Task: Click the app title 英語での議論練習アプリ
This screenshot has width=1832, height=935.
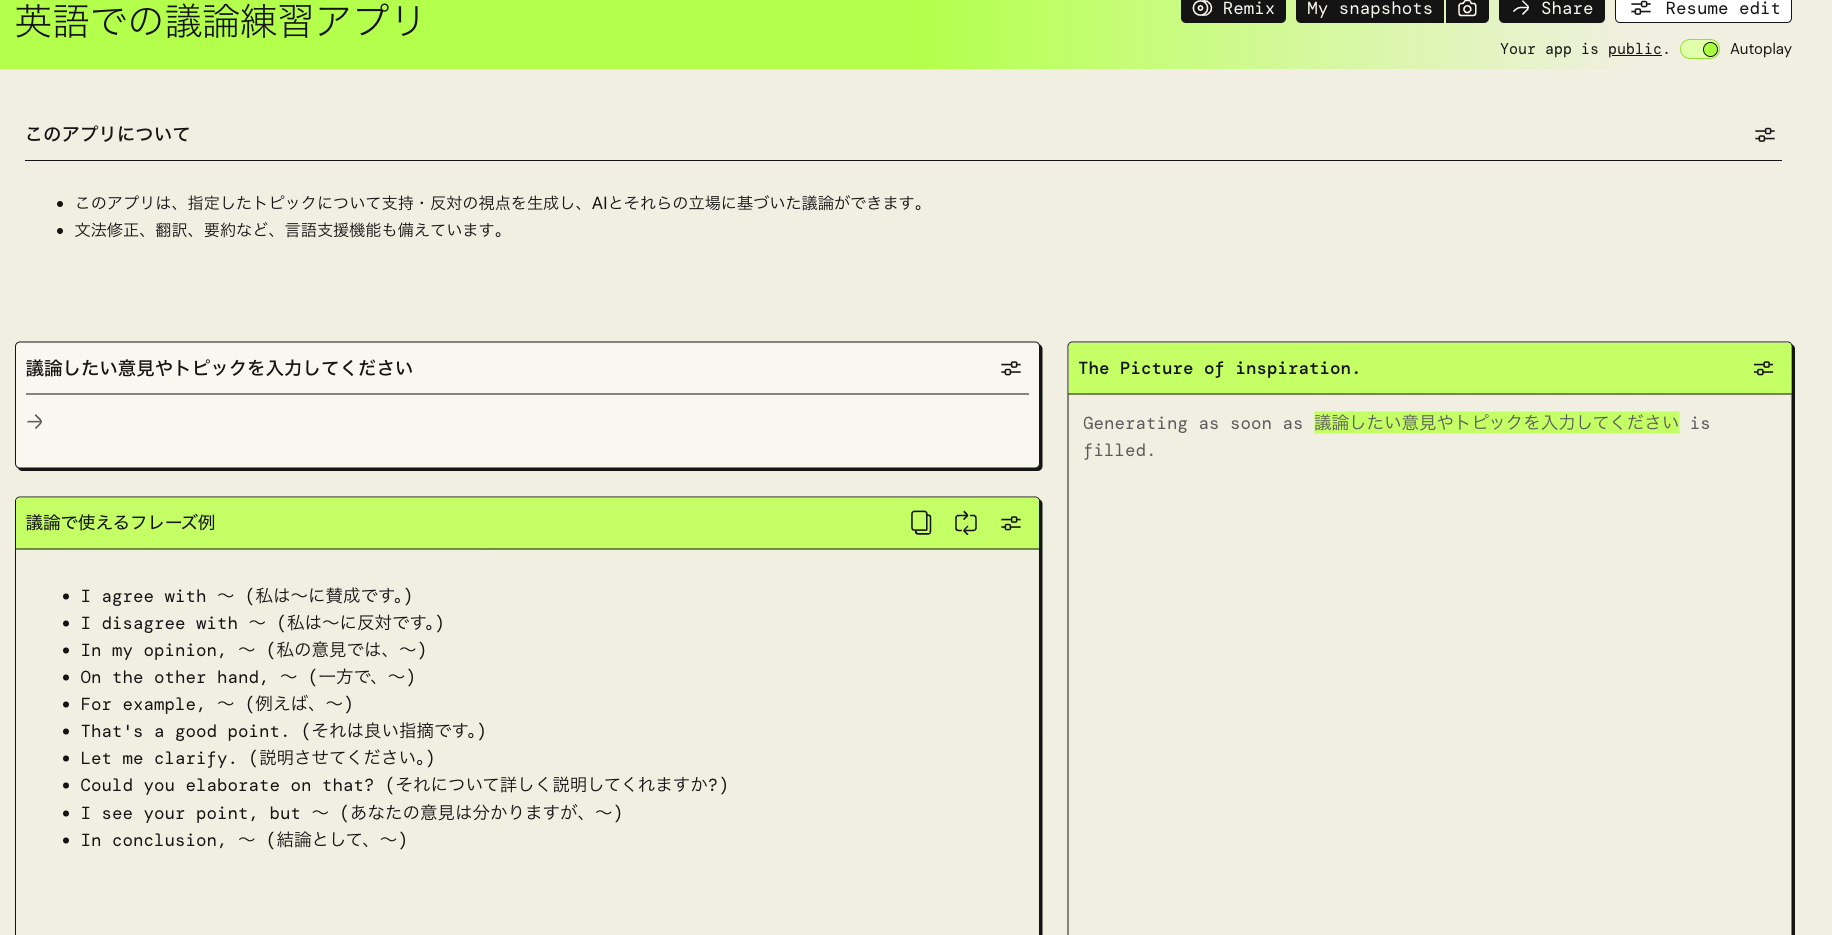Action: tap(220, 21)
